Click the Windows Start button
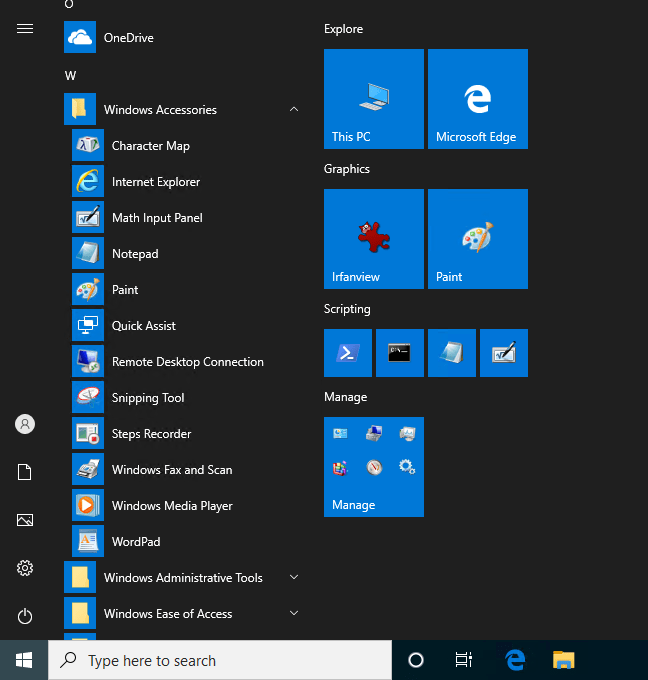 pyautogui.click(x=24, y=660)
